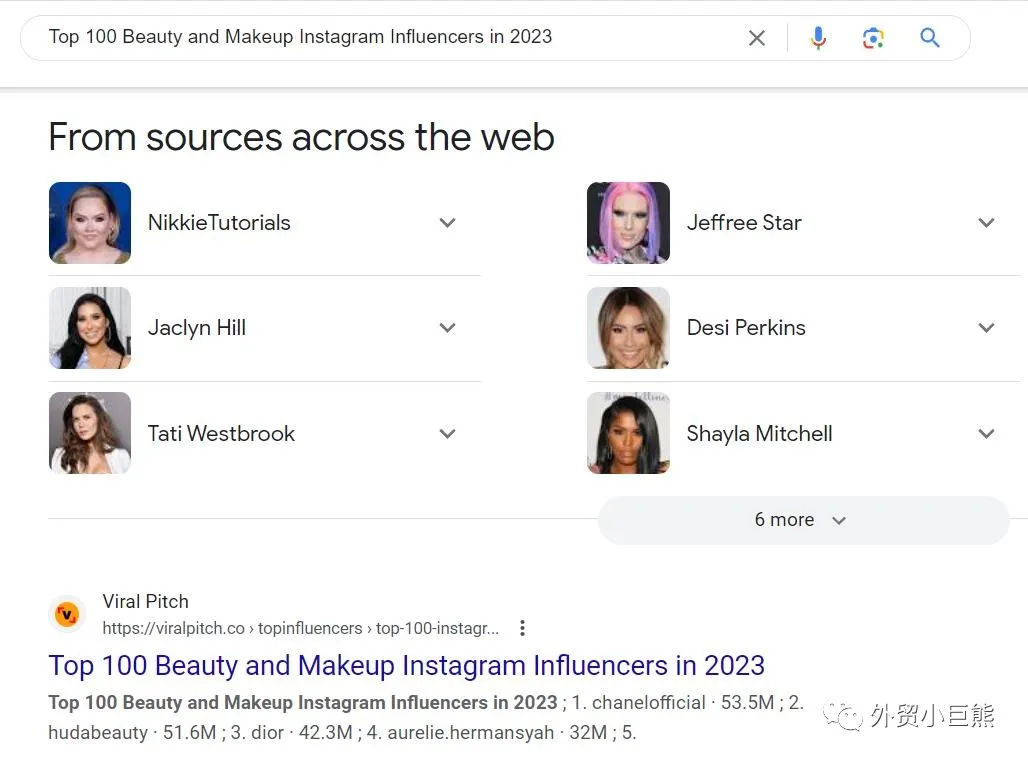
Task: Click the blue magnifier search button
Action: click(930, 38)
